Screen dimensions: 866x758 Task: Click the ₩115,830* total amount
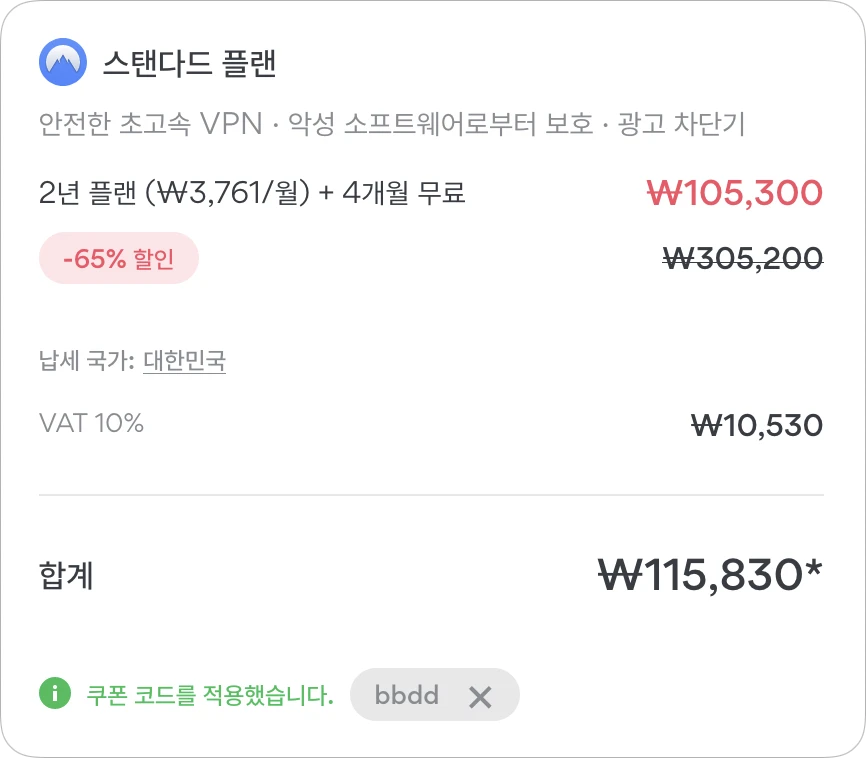click(x=710, y=575)
